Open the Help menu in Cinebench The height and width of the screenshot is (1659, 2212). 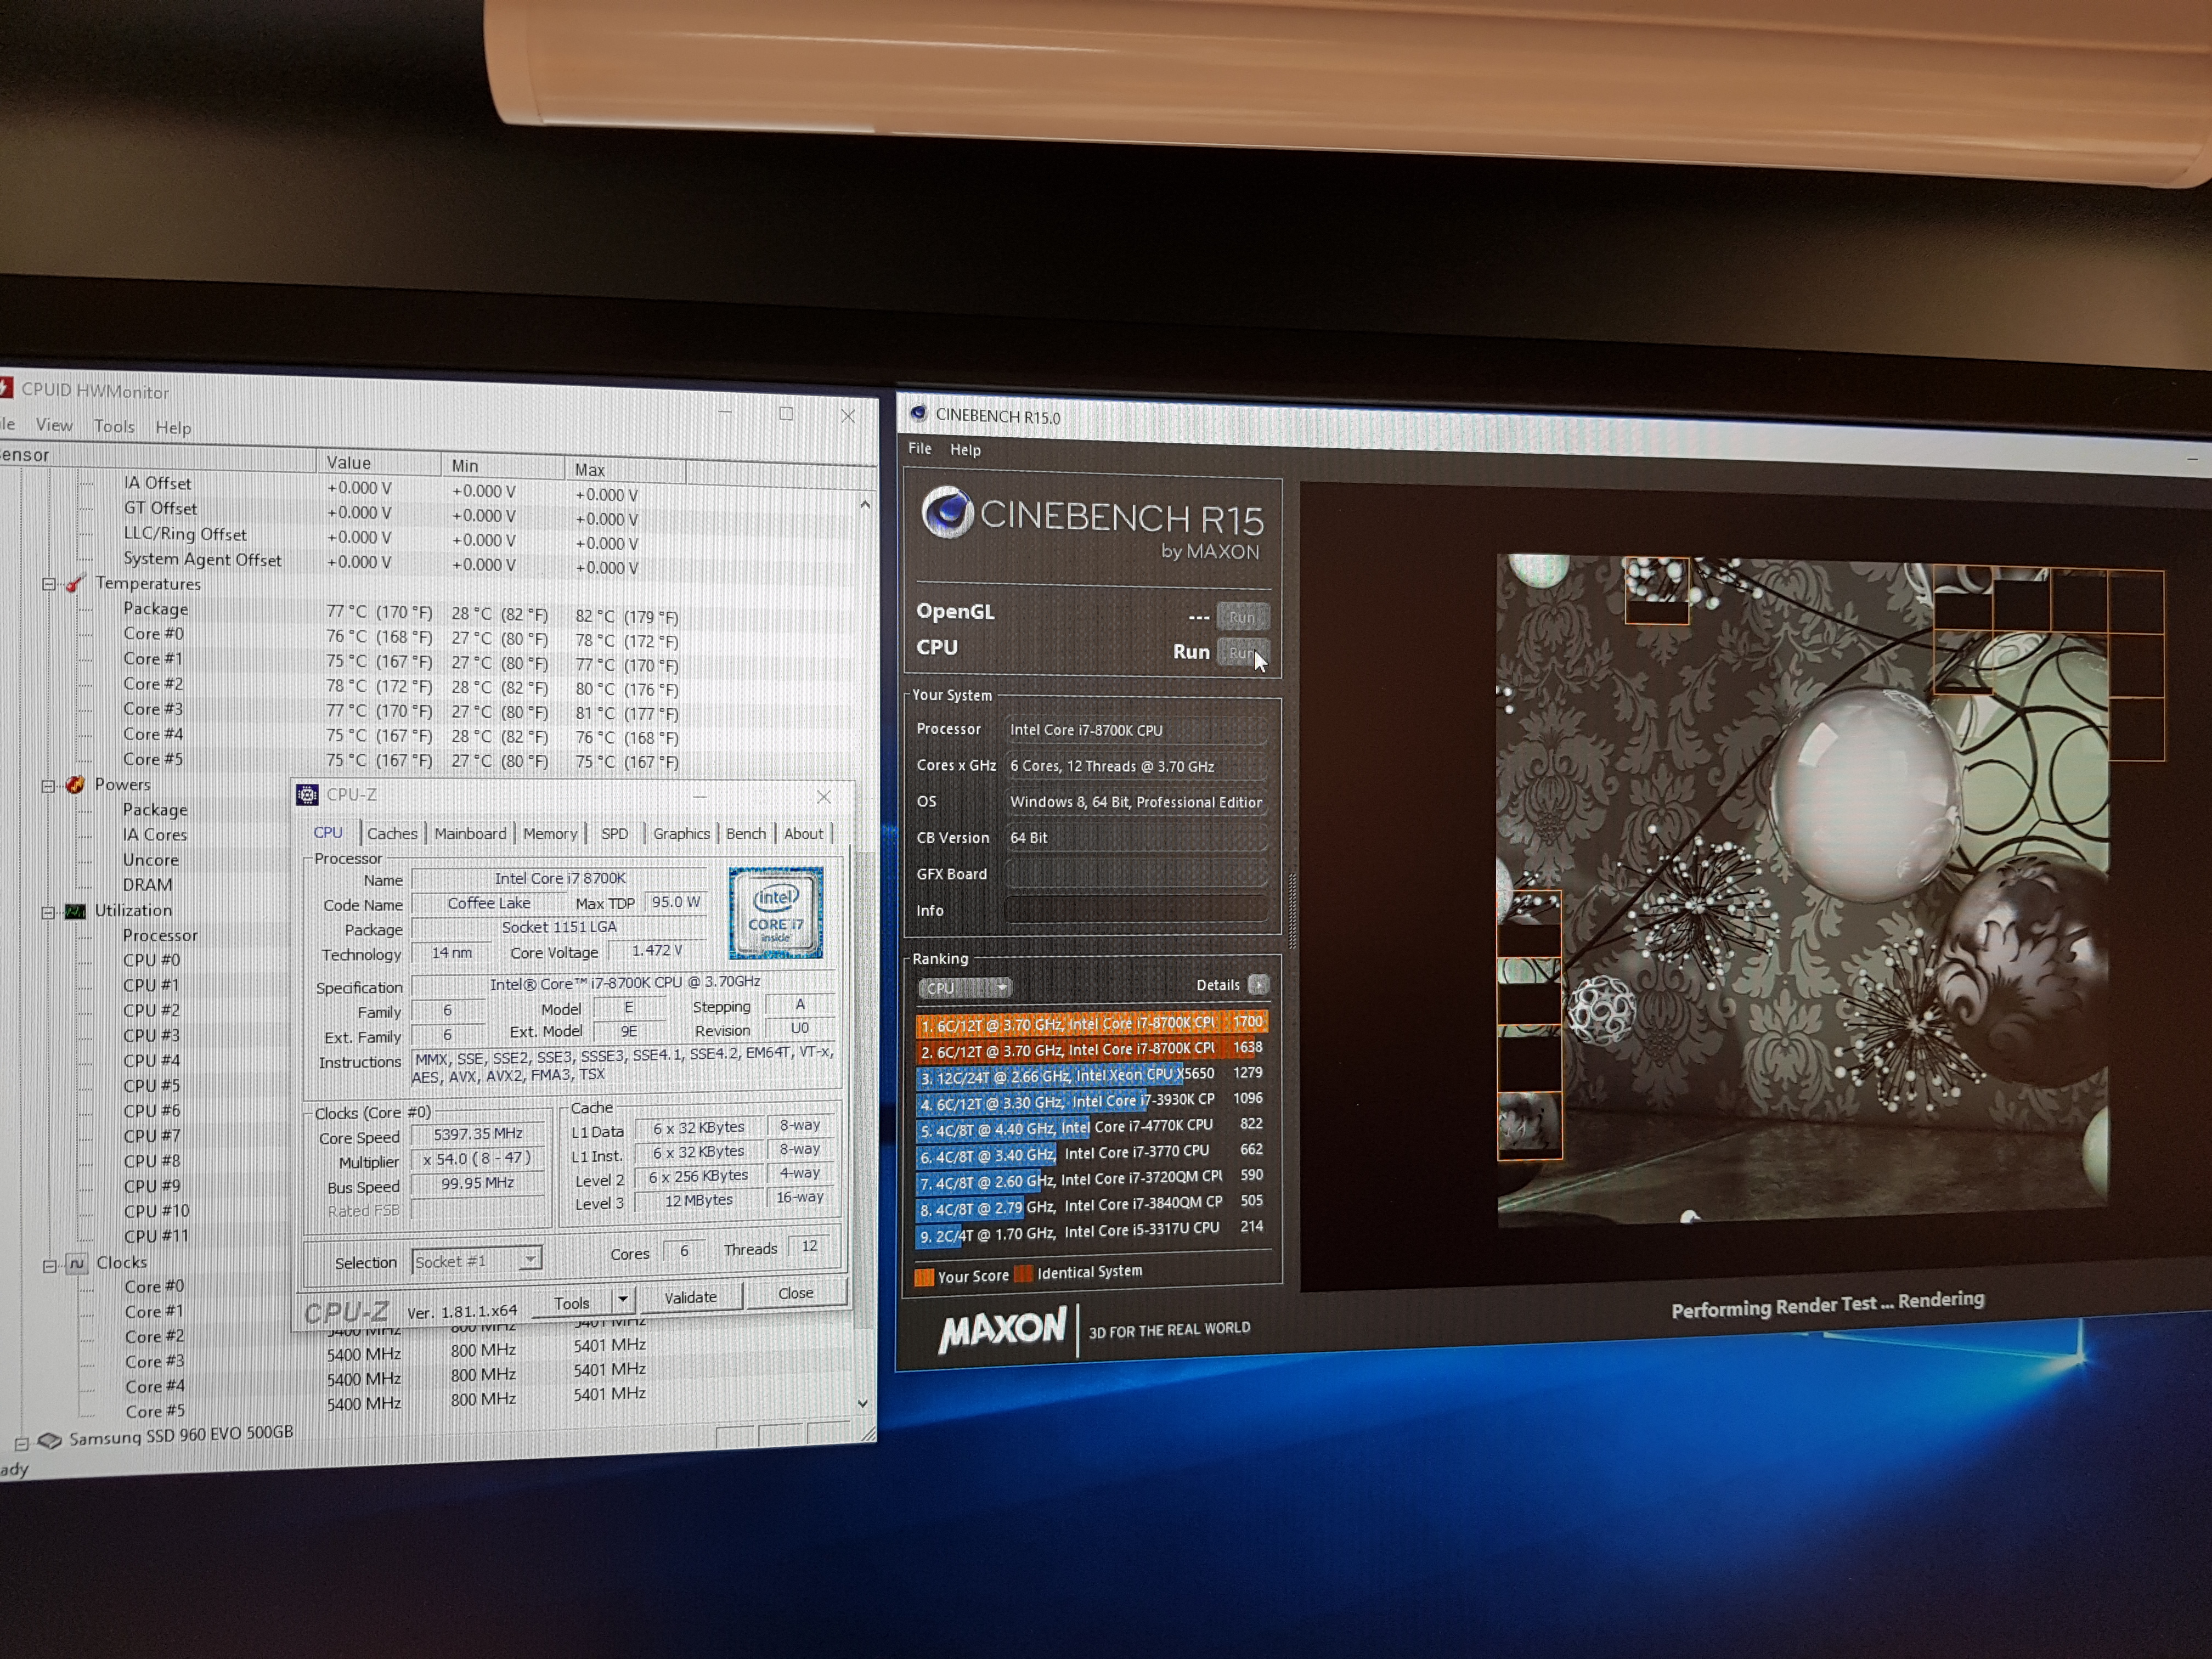coord(965,450)
